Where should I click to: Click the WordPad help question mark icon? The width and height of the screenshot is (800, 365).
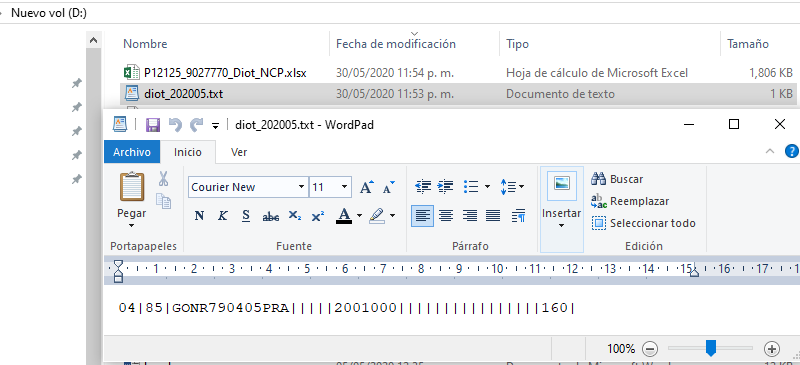791,152
